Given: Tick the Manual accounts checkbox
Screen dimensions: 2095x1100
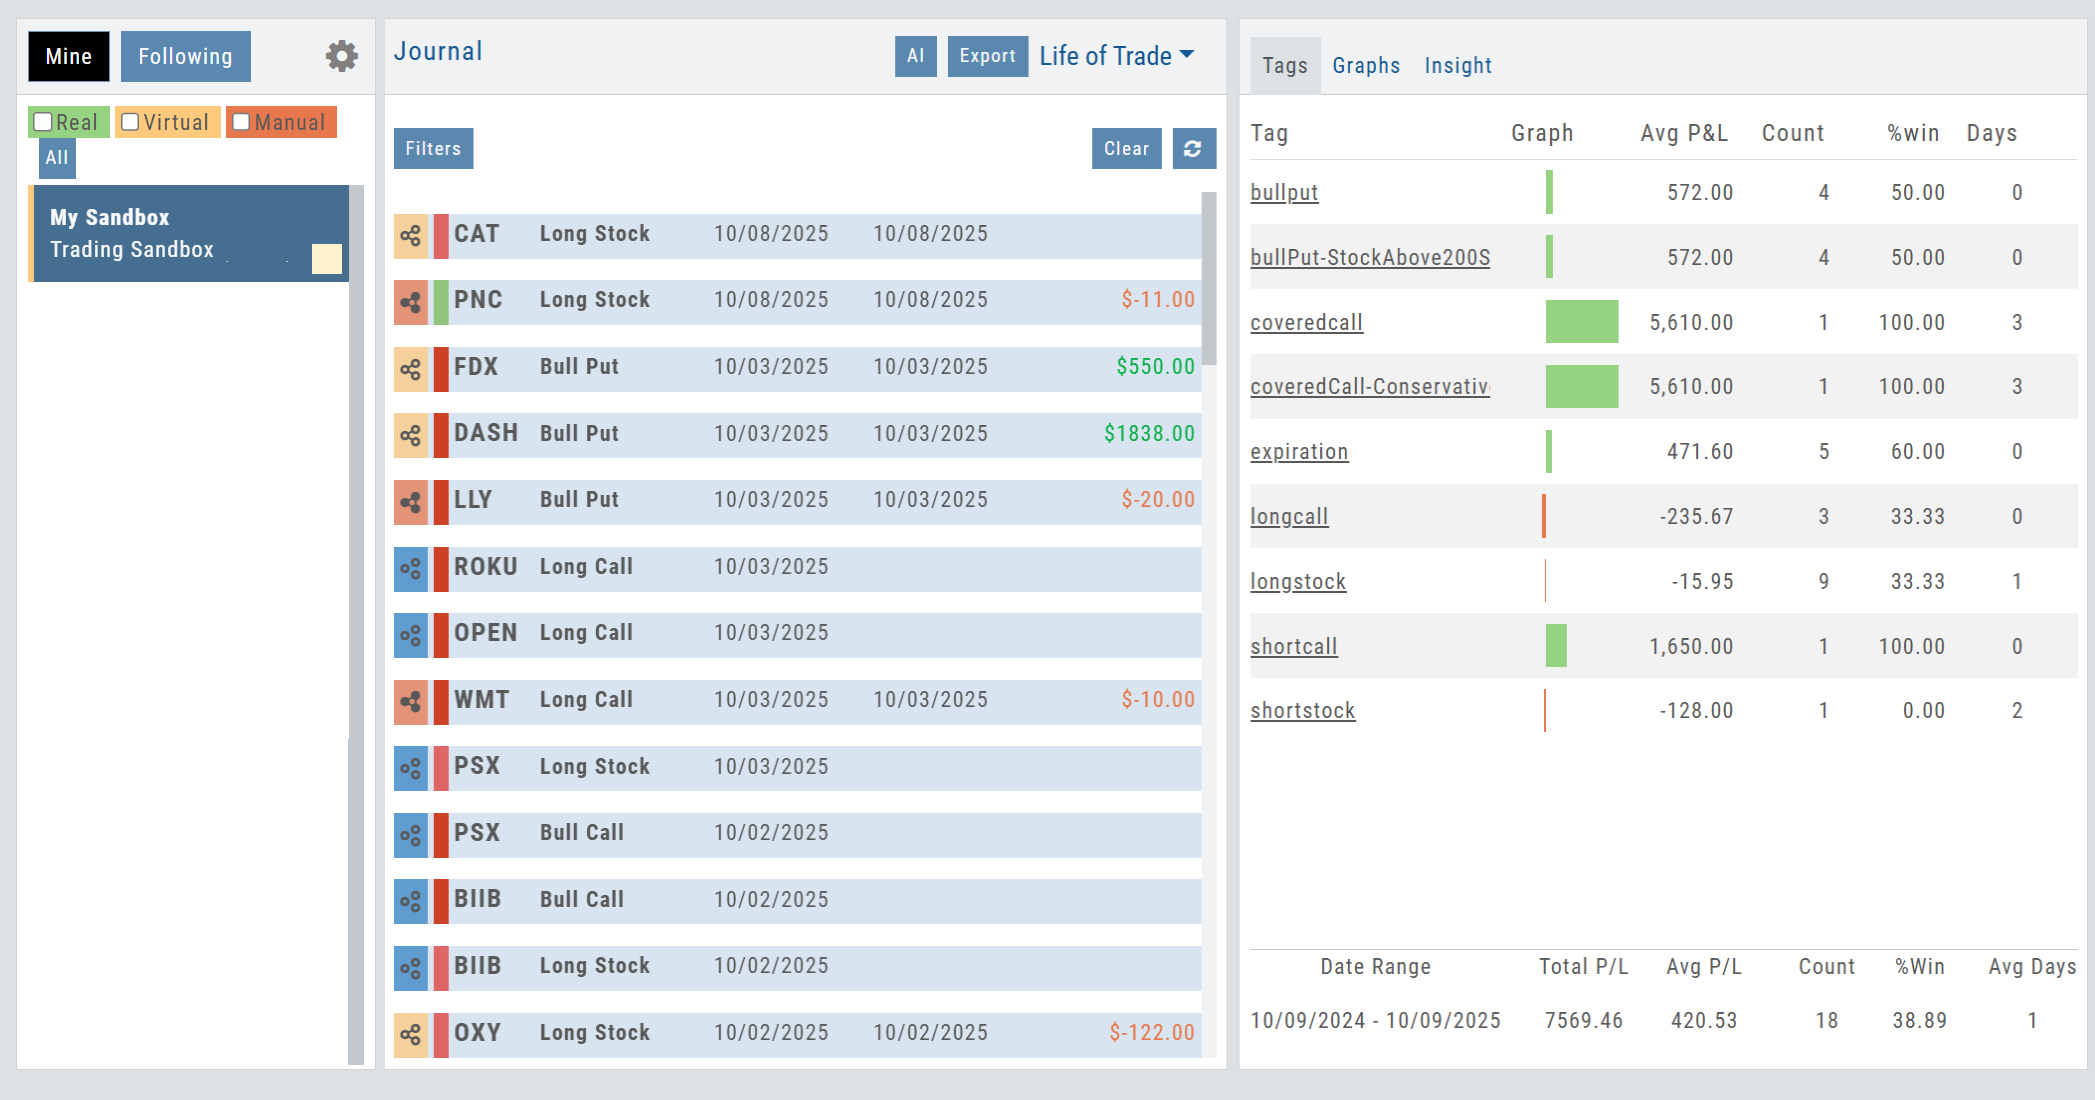Looking at the screenshot, I should point(241,122).
